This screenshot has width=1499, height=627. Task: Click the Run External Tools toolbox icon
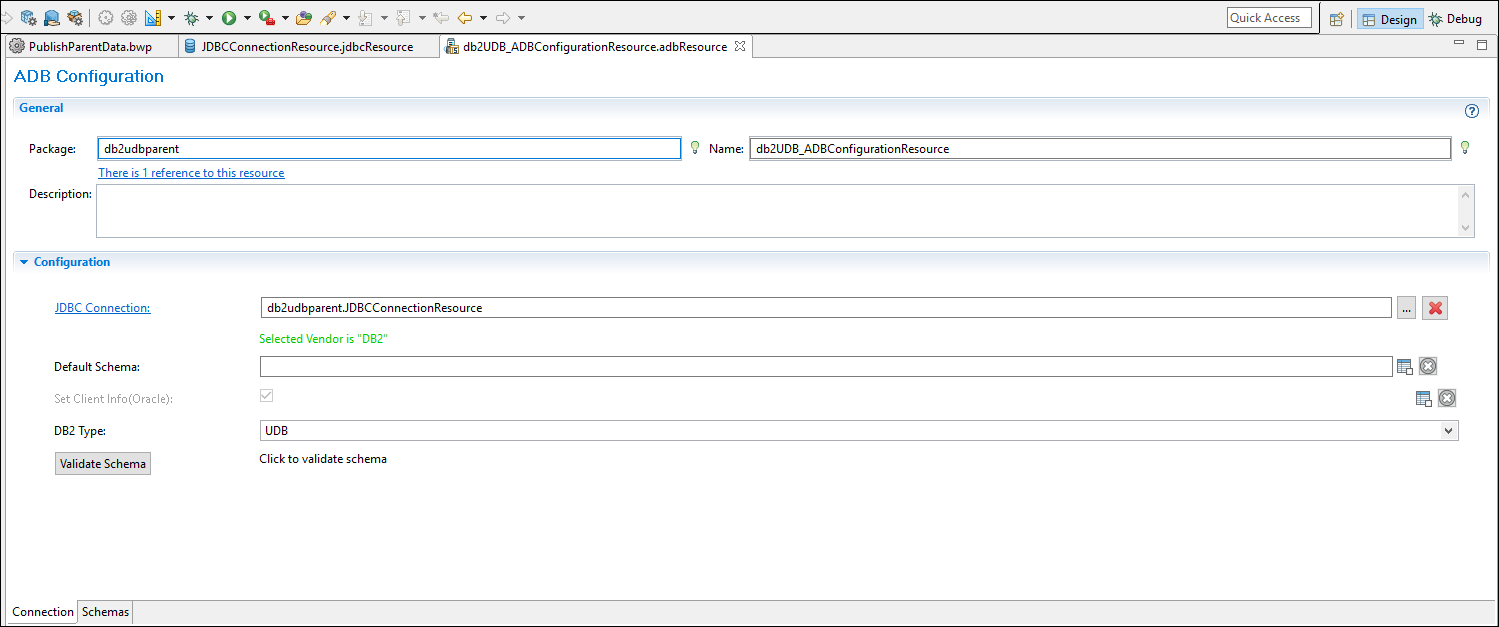pos(266,17)
